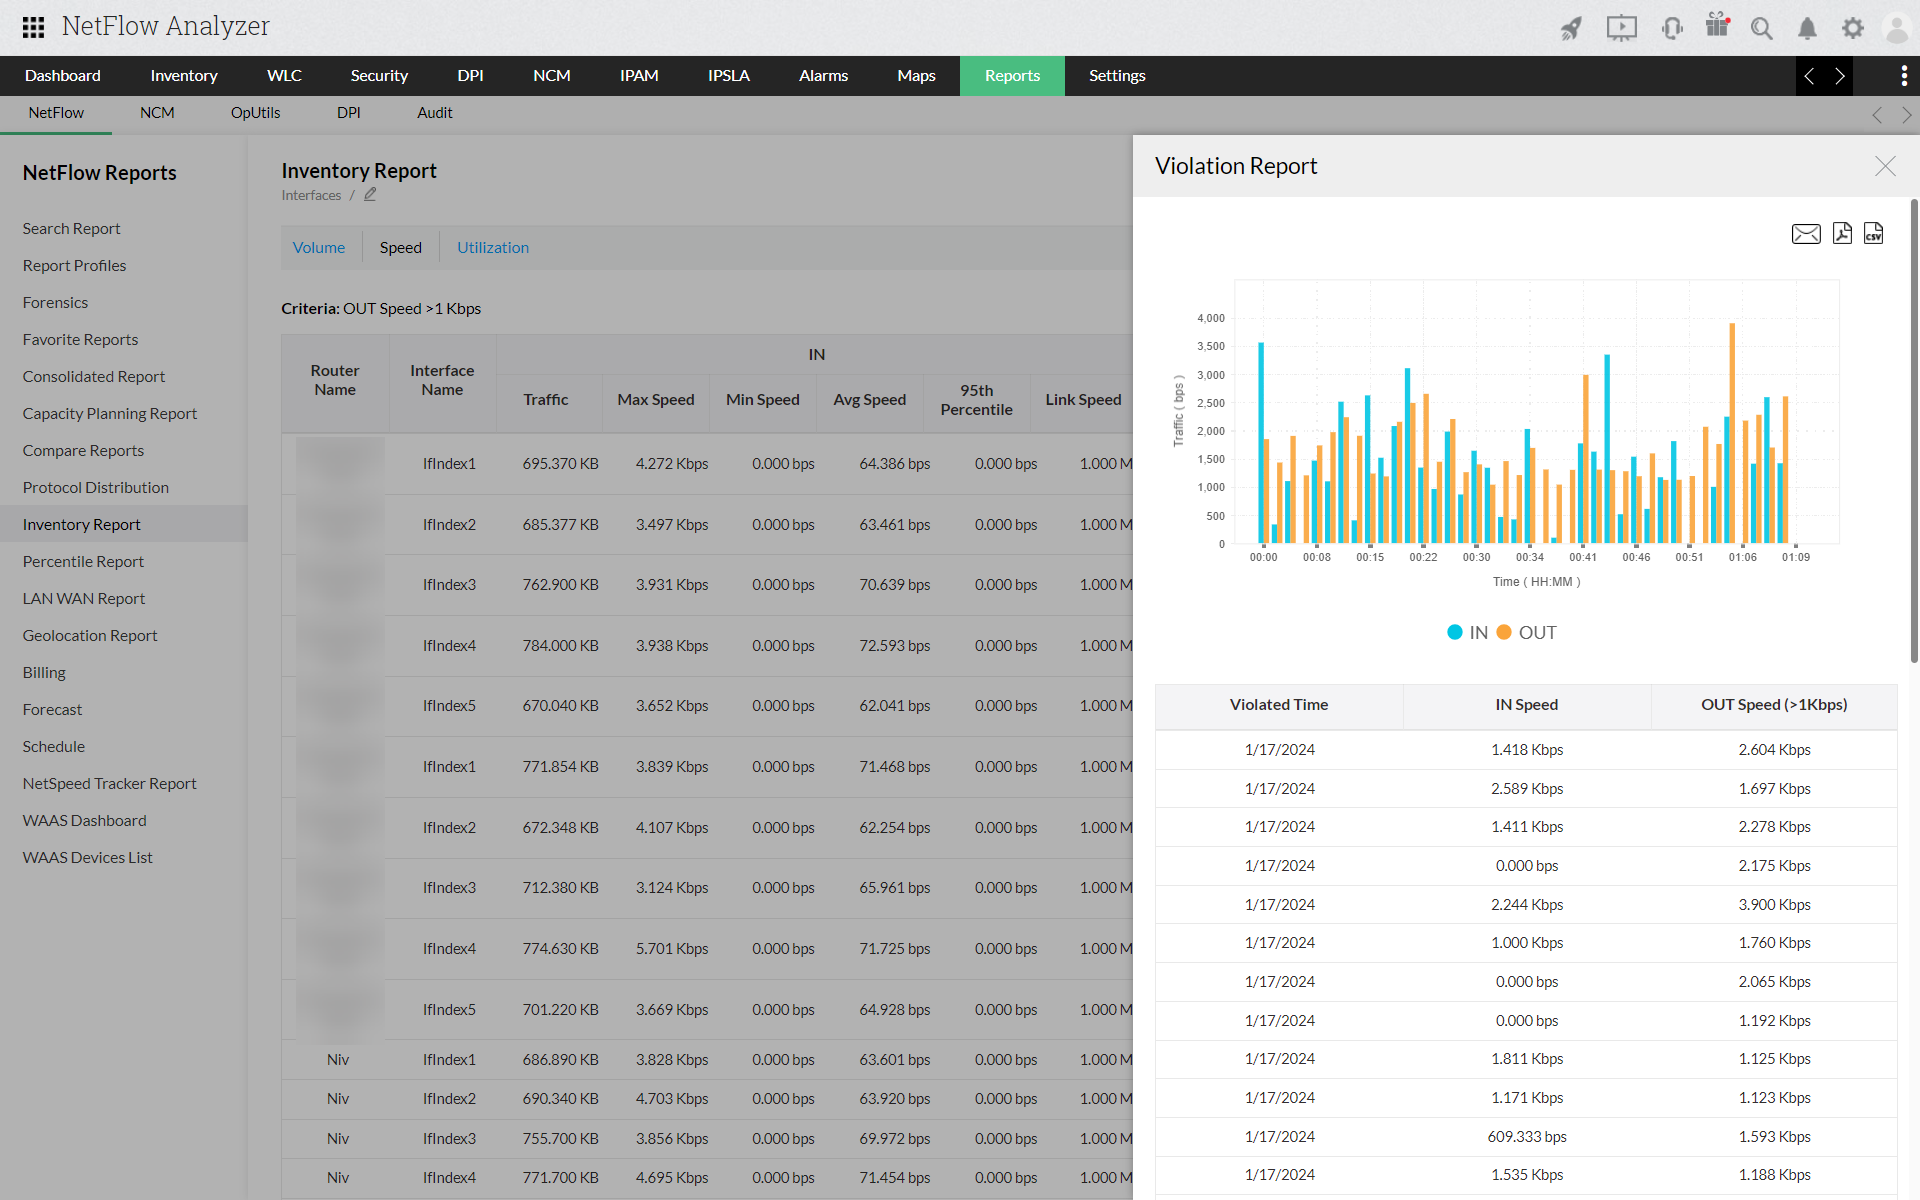The width and height of the screenshot is (1920, 1200).
Task: Click the gift what's-new icon
Action: pos(1717,26)
